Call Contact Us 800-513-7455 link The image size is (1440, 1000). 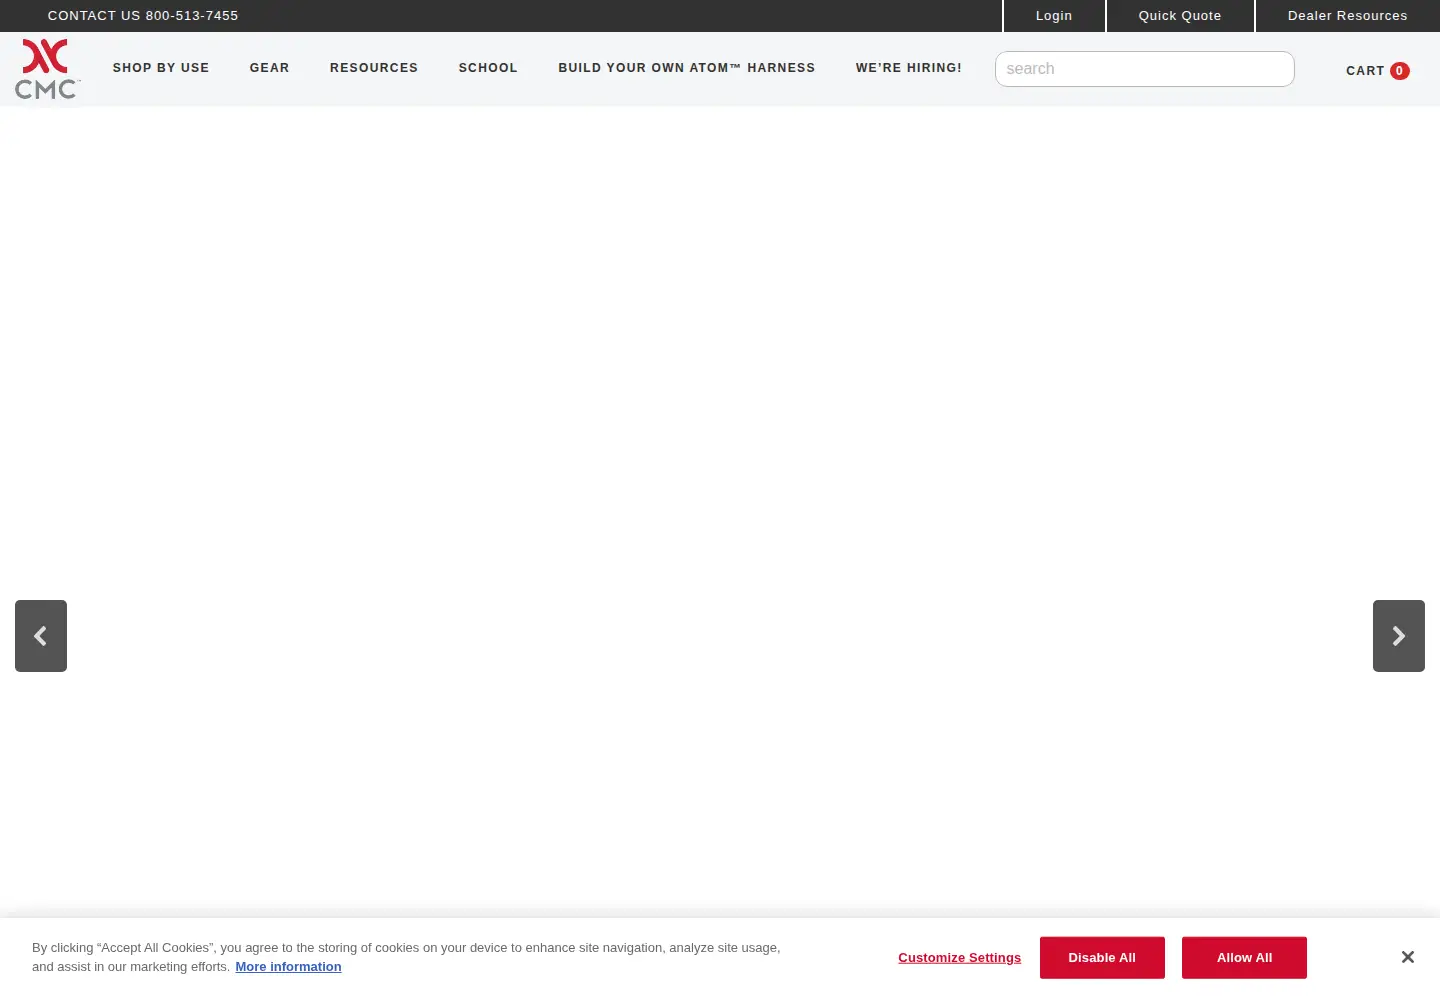tap(143, 16)
